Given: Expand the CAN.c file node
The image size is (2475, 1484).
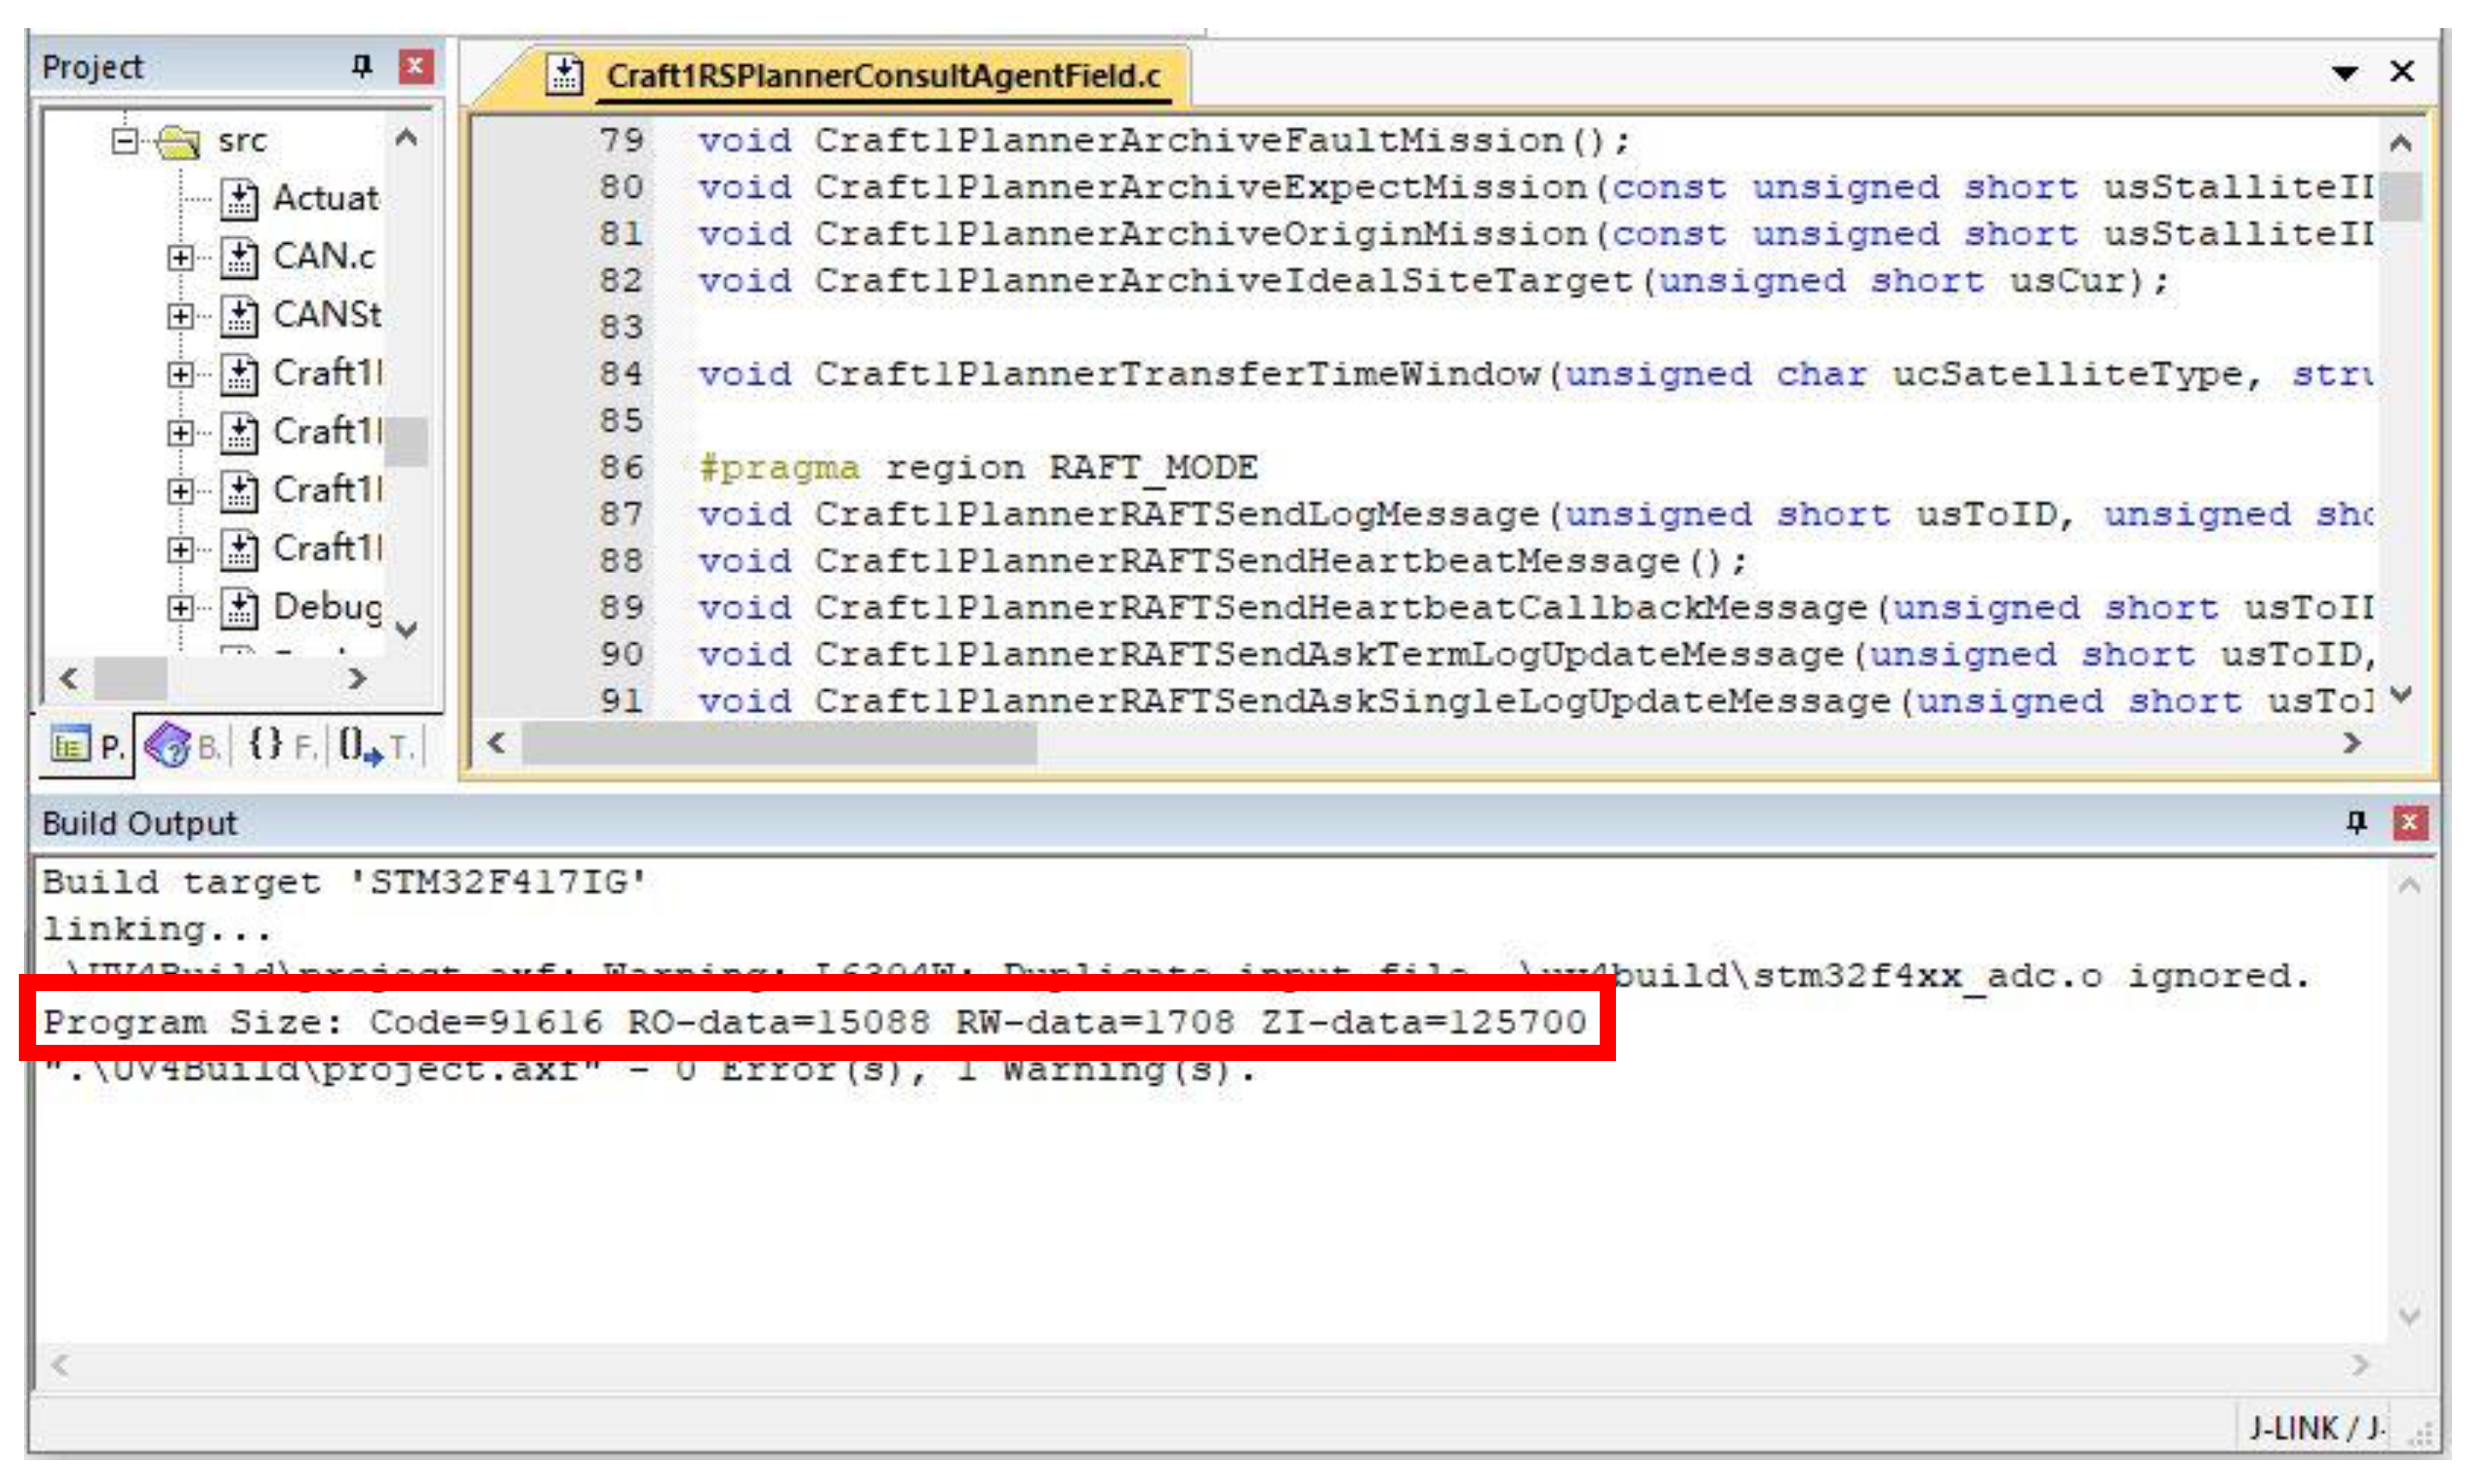Looking at the screenshot, I should point(180,257).
